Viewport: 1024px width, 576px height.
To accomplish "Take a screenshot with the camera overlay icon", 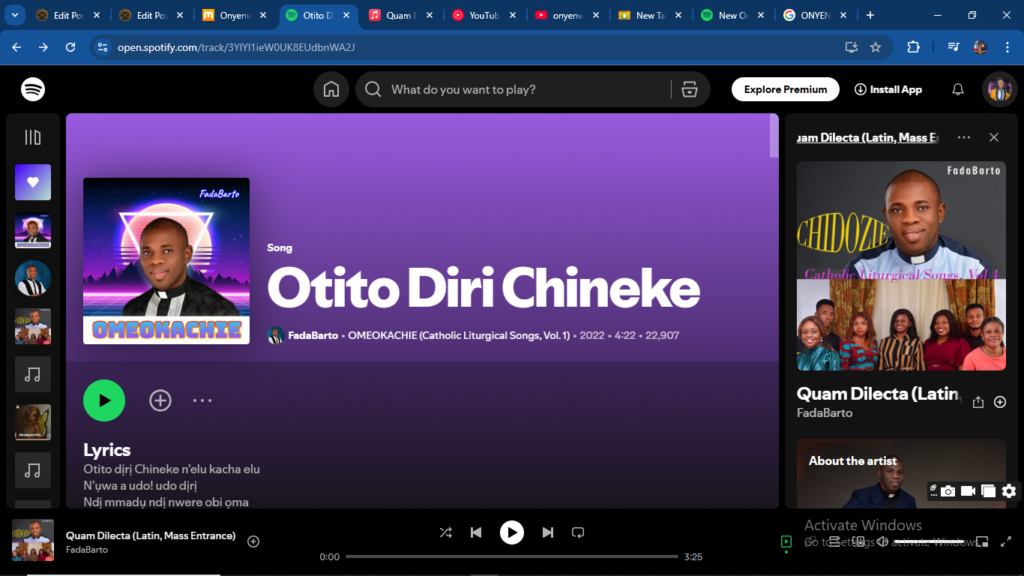I will pyautogui.click(x=948, y=491).
